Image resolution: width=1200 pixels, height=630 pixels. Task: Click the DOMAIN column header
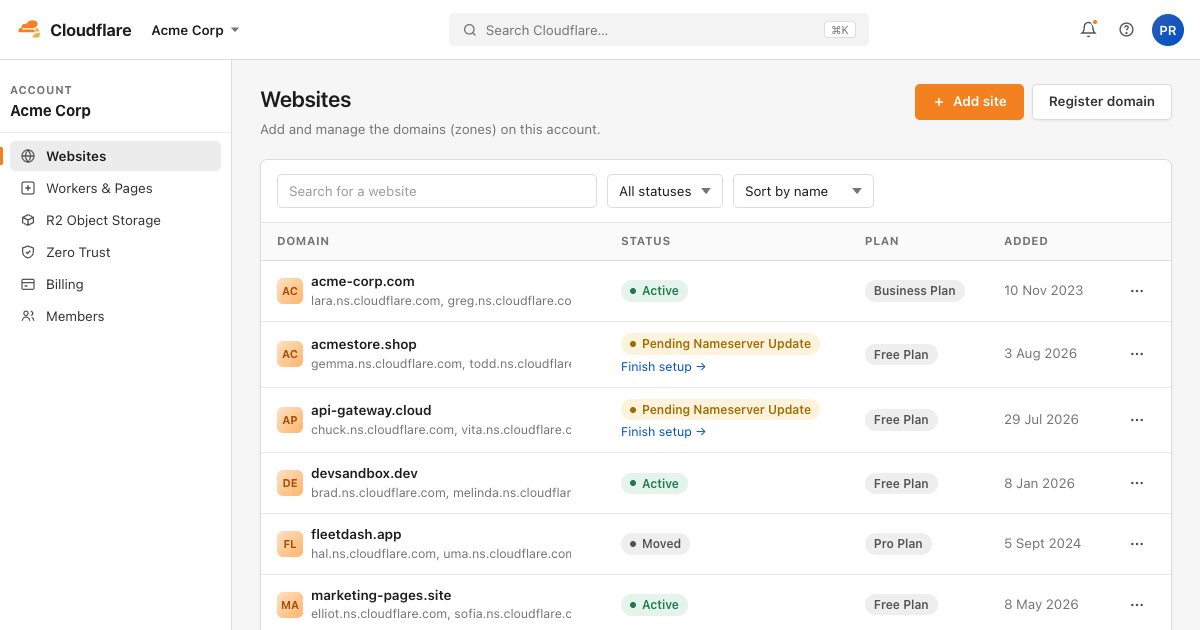(303, 241)
